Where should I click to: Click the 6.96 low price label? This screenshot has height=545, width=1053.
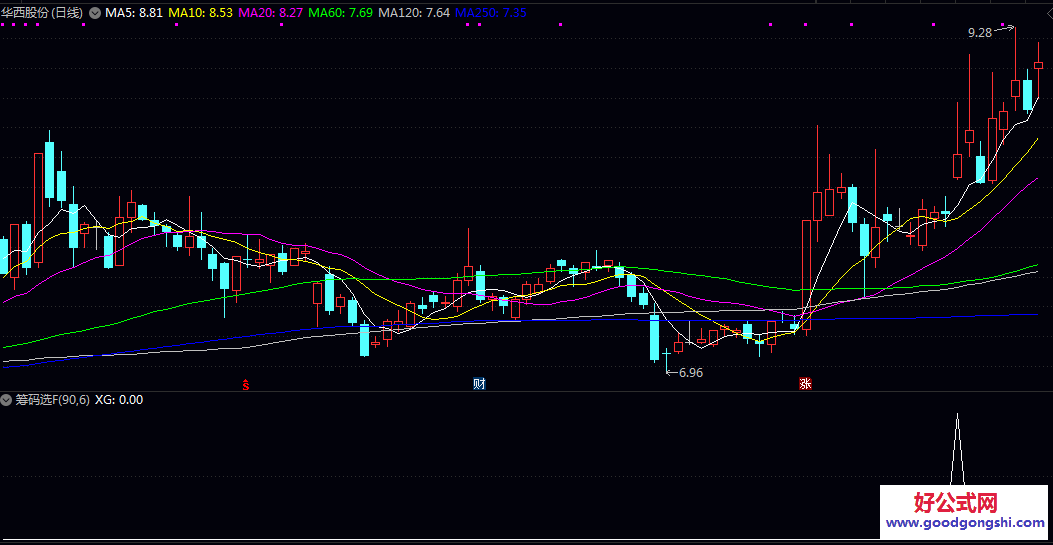(x=691, y=373)
